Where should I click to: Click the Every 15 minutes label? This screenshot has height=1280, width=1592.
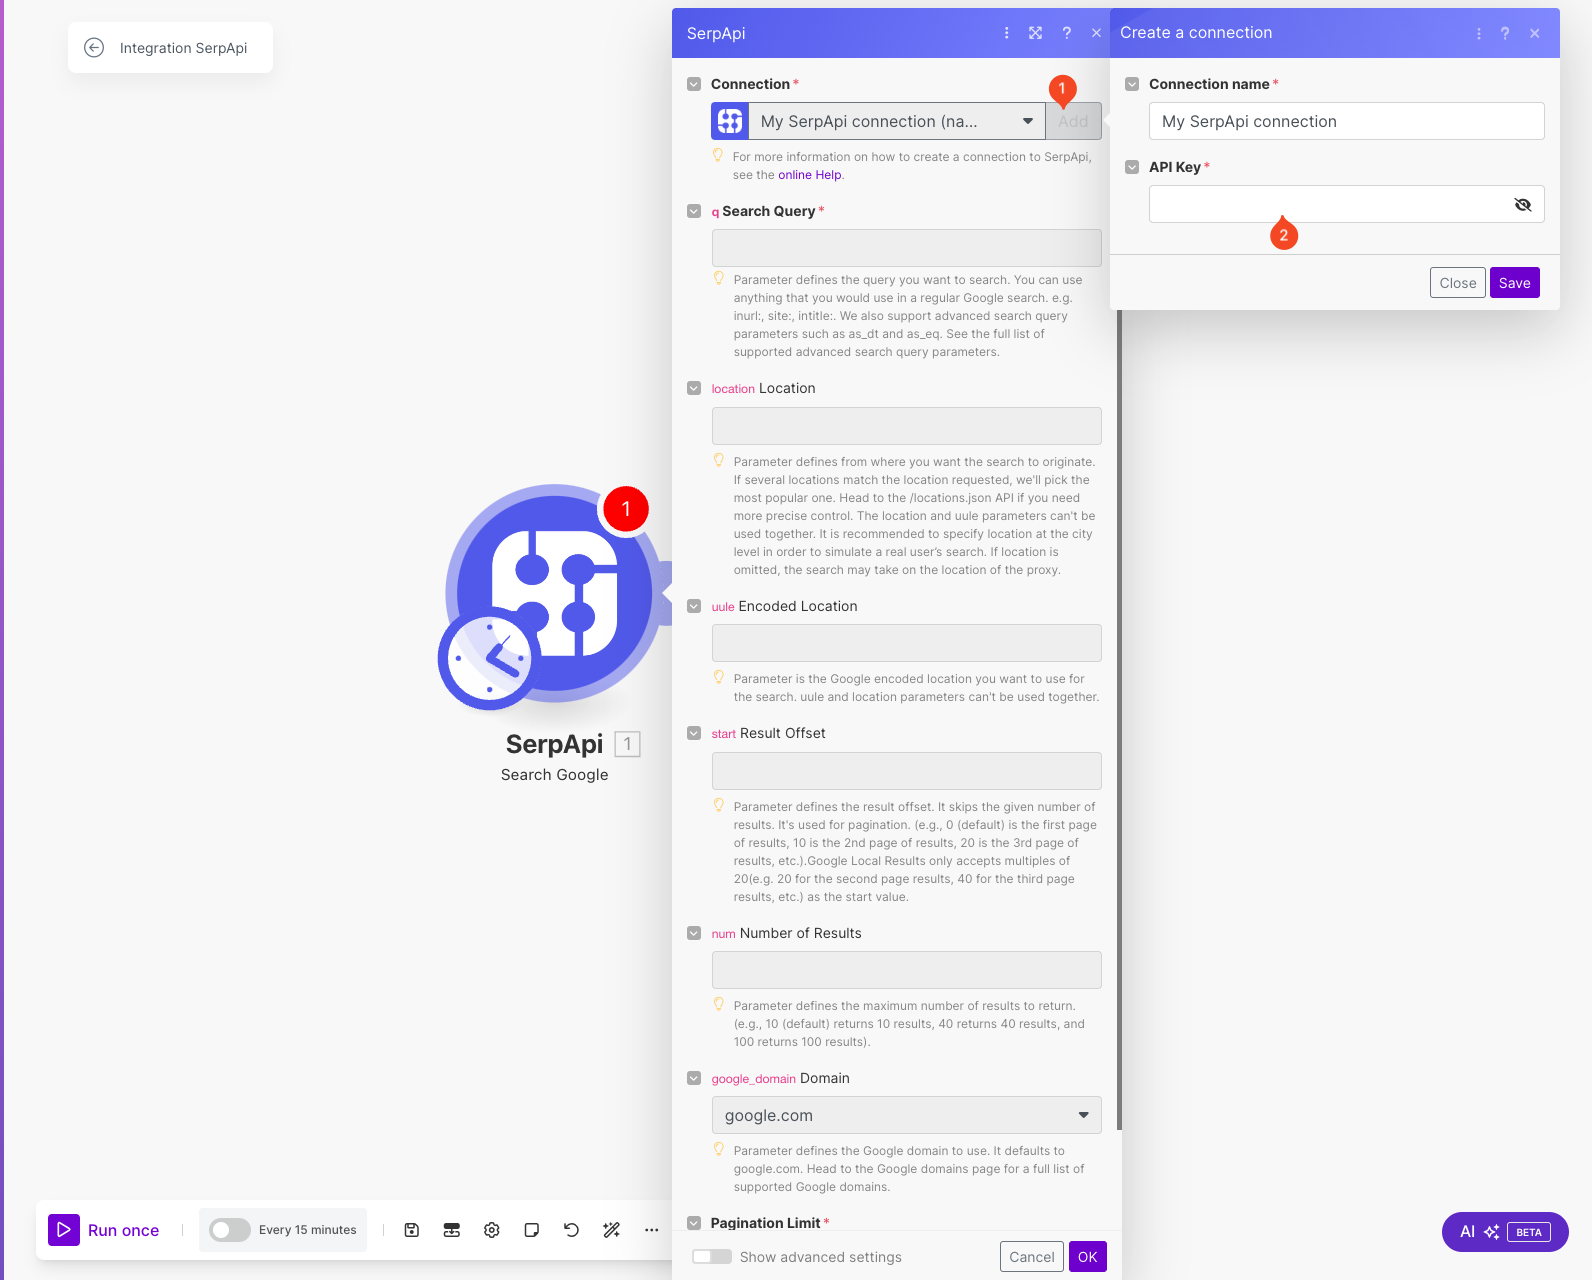coord(307,1230)
